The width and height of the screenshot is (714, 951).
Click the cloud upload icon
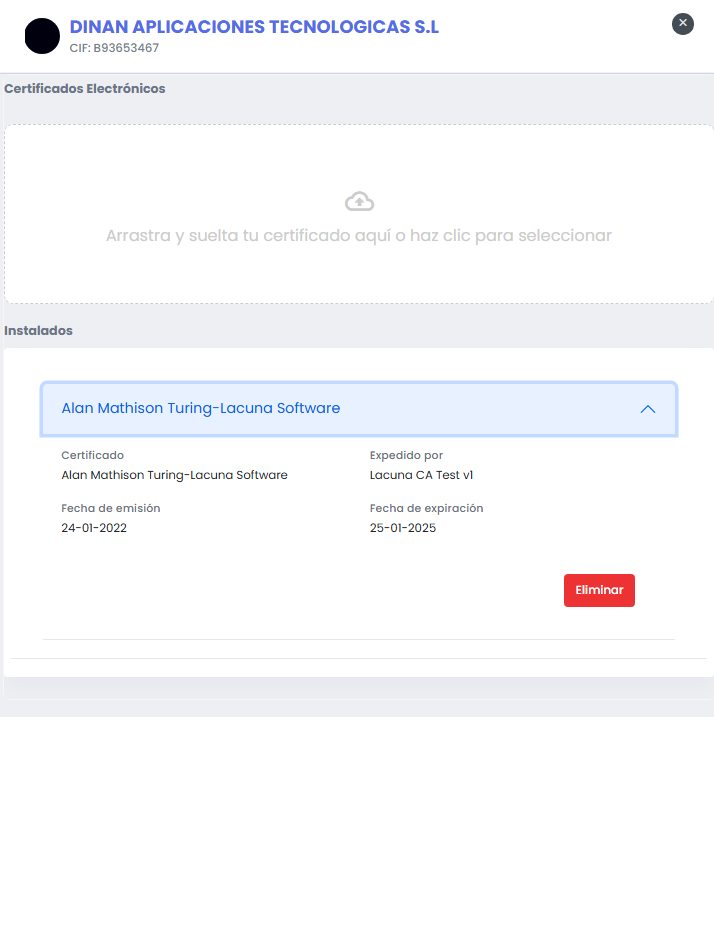tap(359, 200)
